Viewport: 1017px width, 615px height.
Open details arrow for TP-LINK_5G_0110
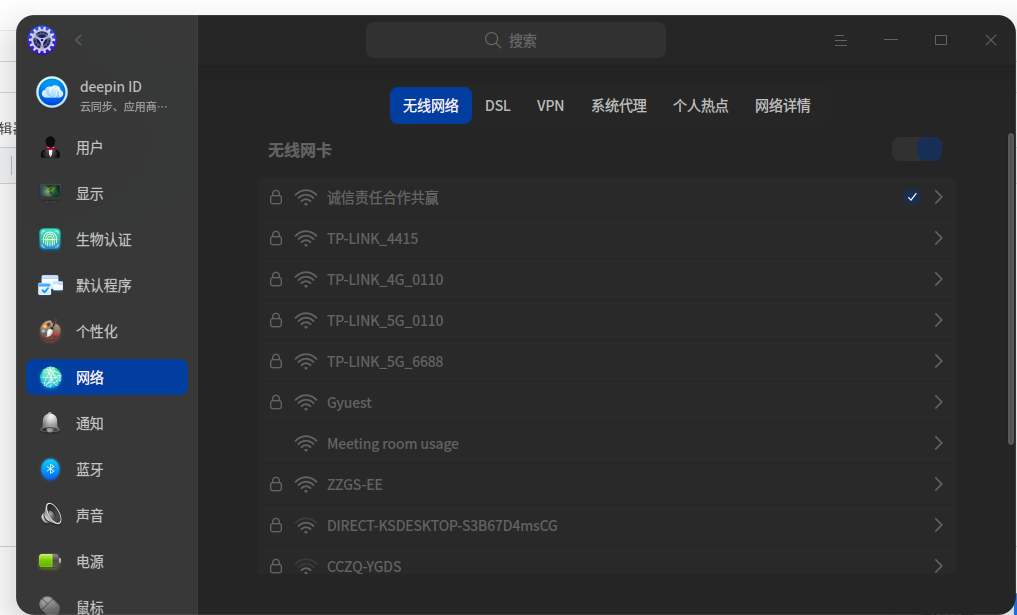[939, 320]
